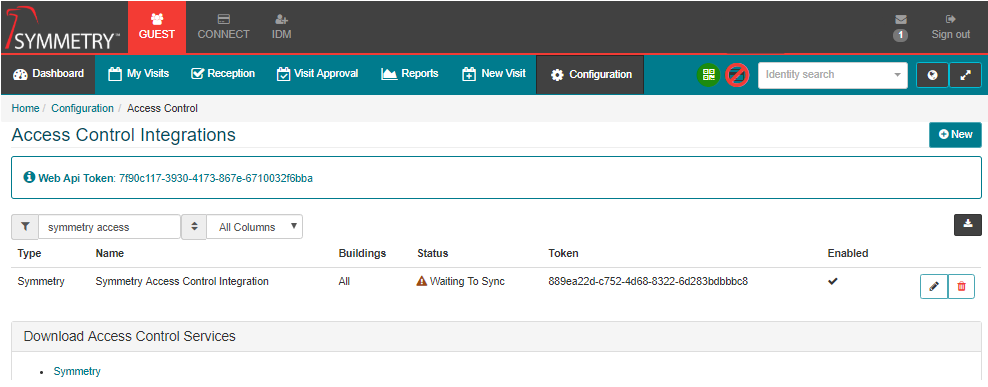Sort by the Enabled column header
The image size is (988, 387).
pos(848,253)
